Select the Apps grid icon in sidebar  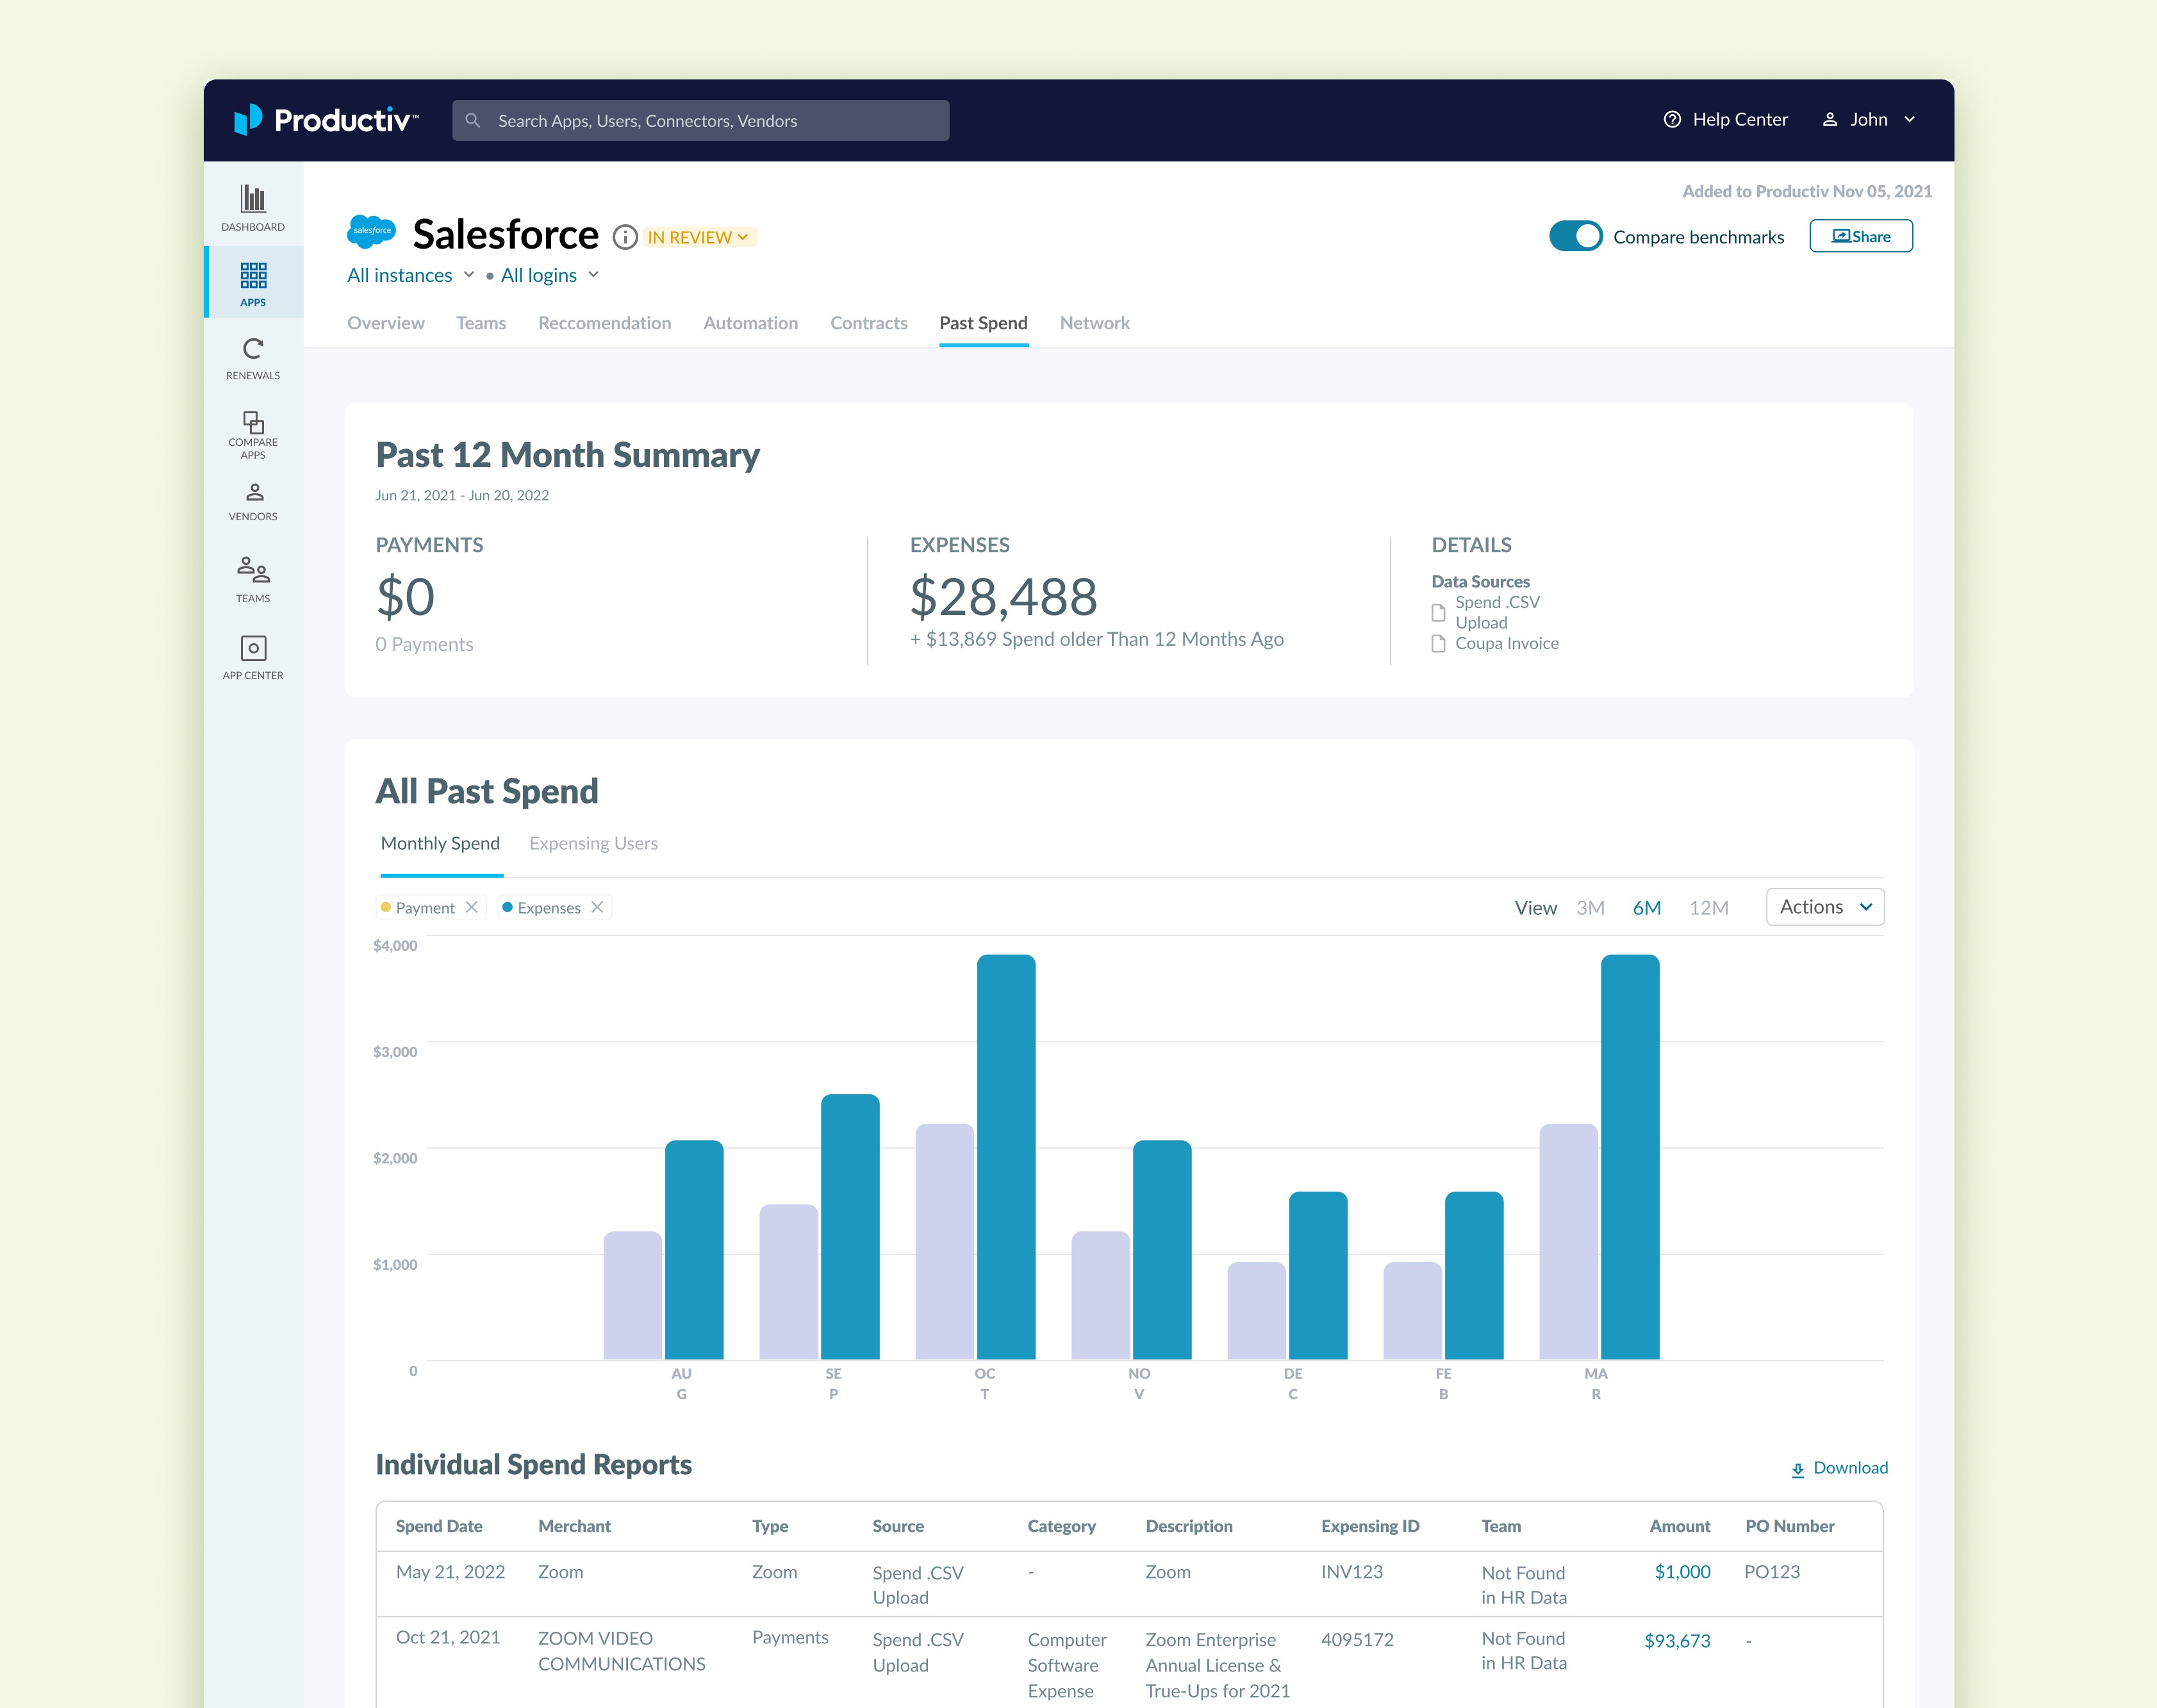coord(253,275)
